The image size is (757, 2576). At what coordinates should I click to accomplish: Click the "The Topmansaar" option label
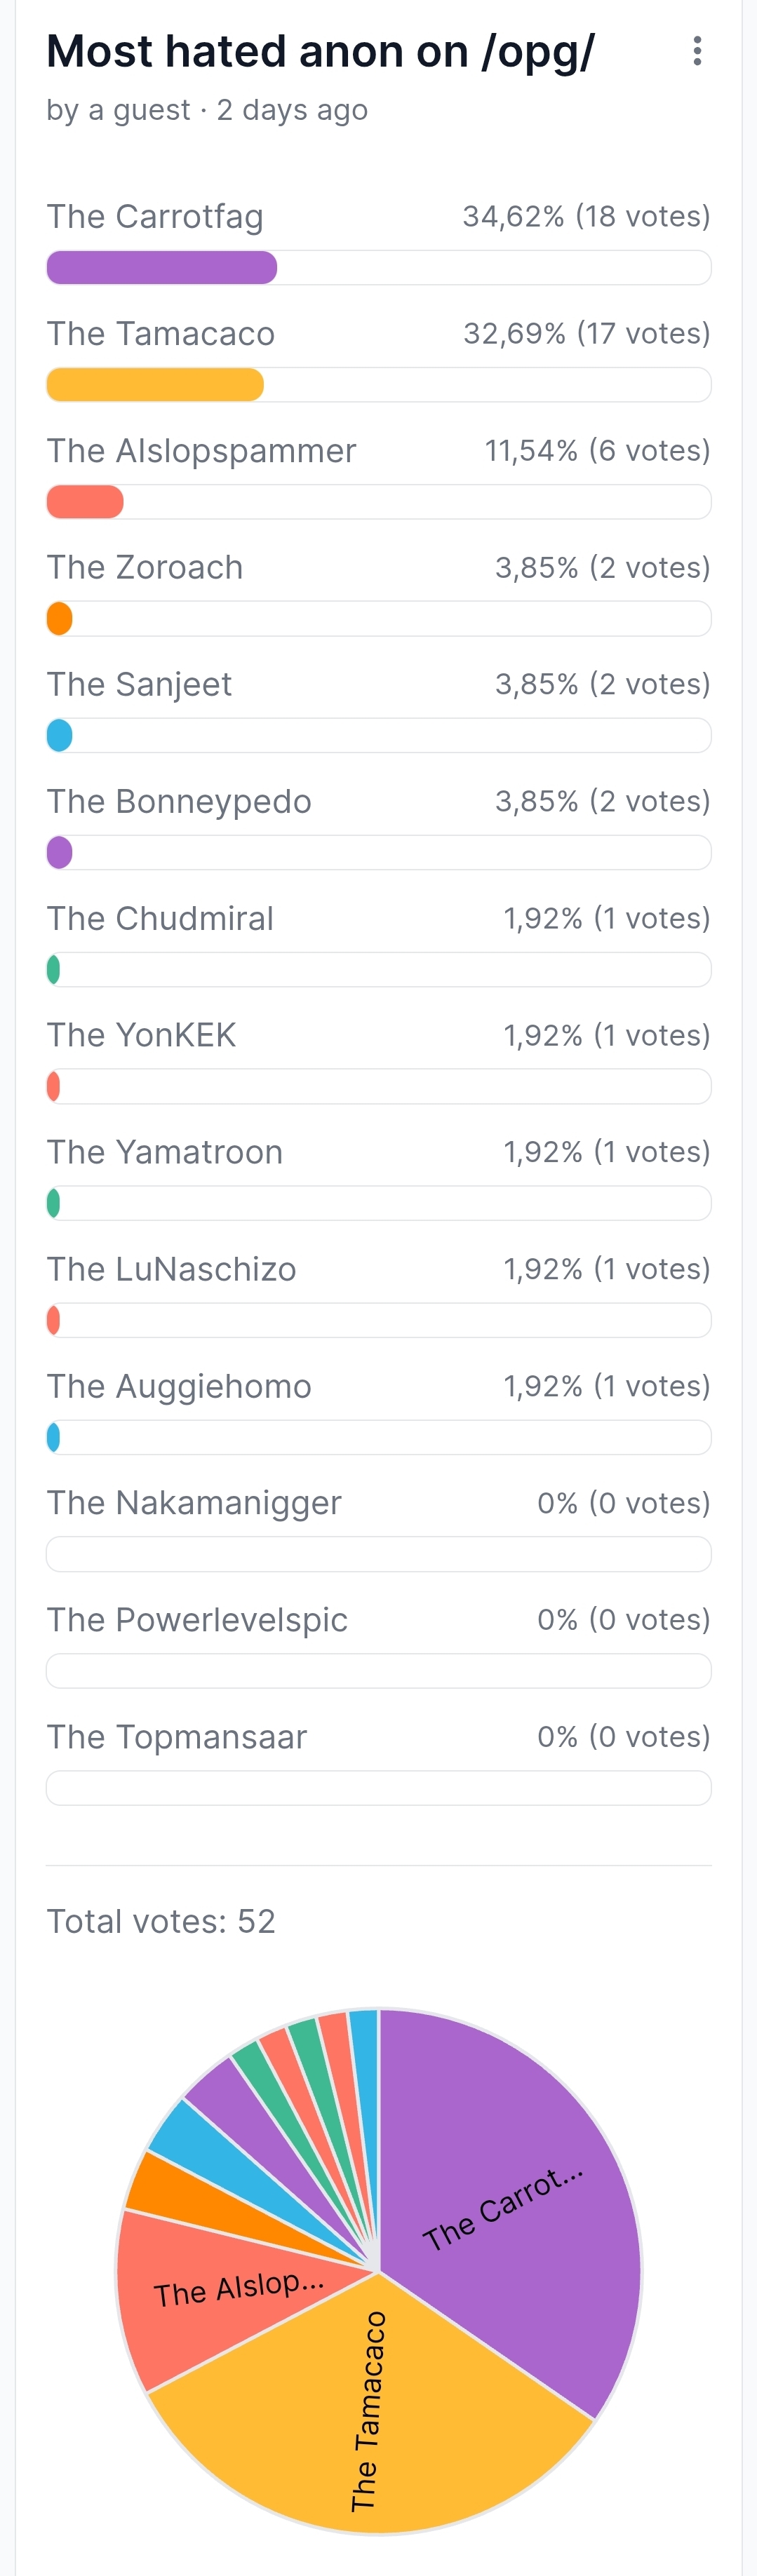pos(177,1737)
